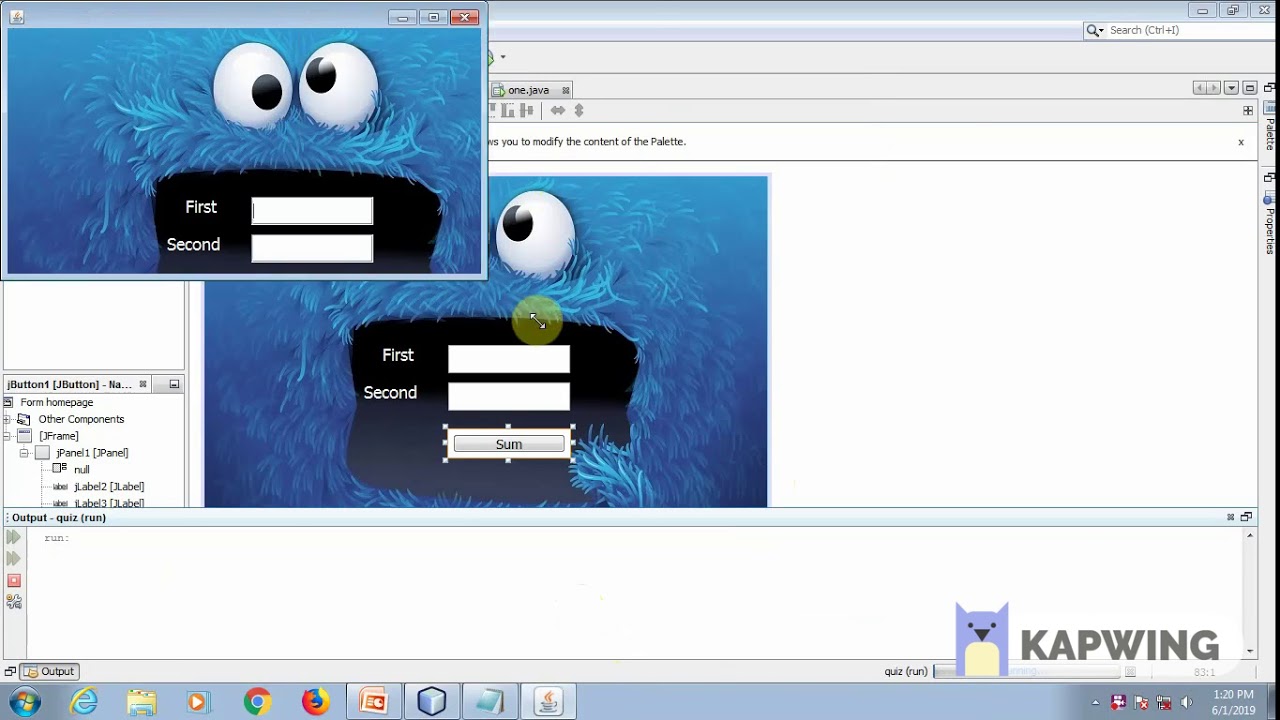Viewport: 1280px width, 720px height.
Task: Dismiss the Palette hint with x
Action: pyautogui.click(x=1241, y=142)
